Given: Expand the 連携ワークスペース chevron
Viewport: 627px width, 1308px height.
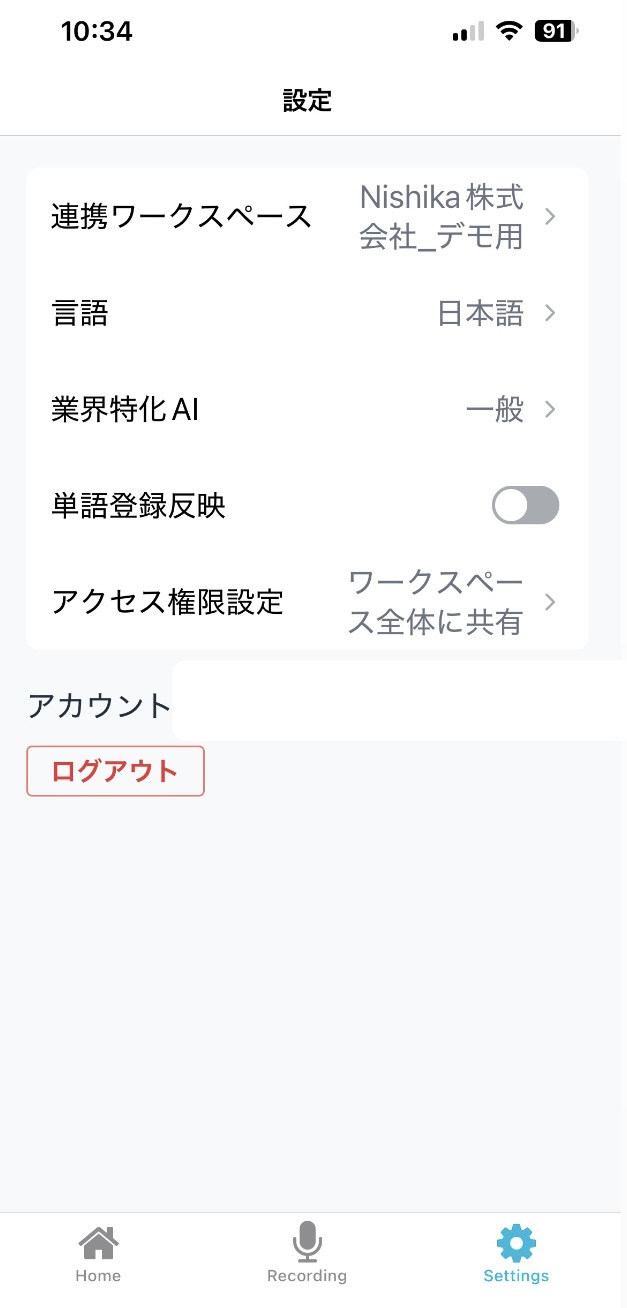Looking at the screenshot, I should pyautogui.click(x=550, y=216).
